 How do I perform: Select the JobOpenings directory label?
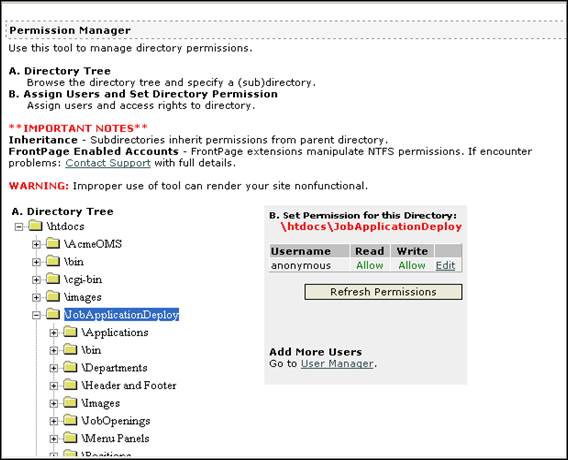[116, 421]
